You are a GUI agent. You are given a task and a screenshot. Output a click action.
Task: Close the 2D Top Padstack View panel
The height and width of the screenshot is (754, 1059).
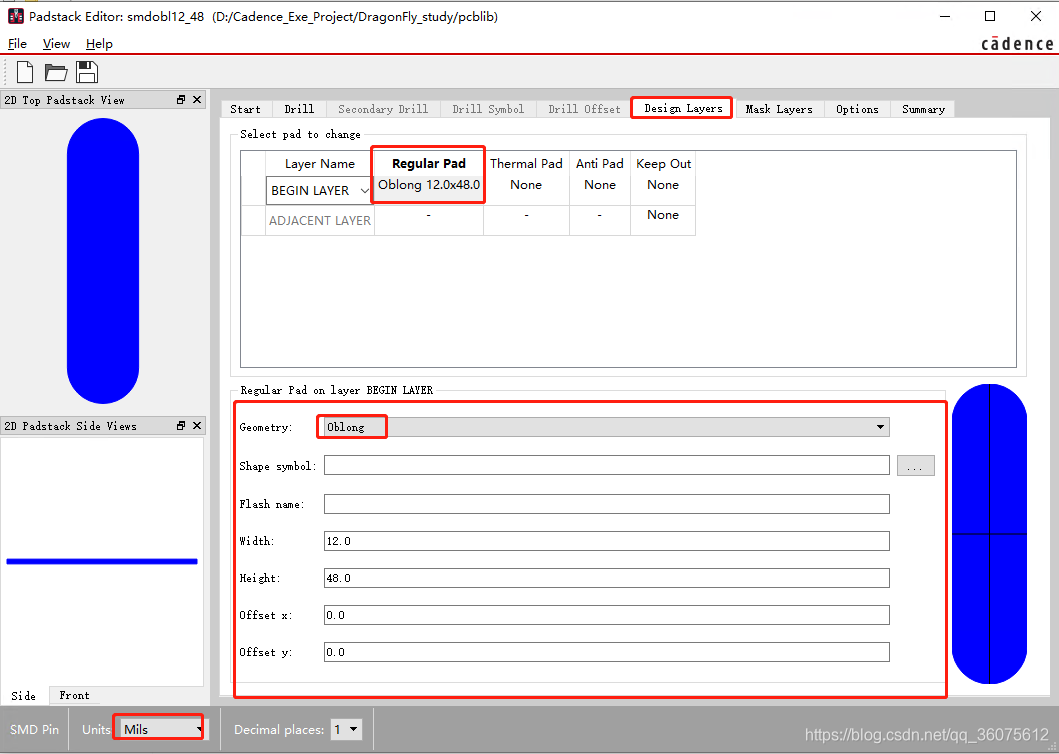[x=196, y=100]
